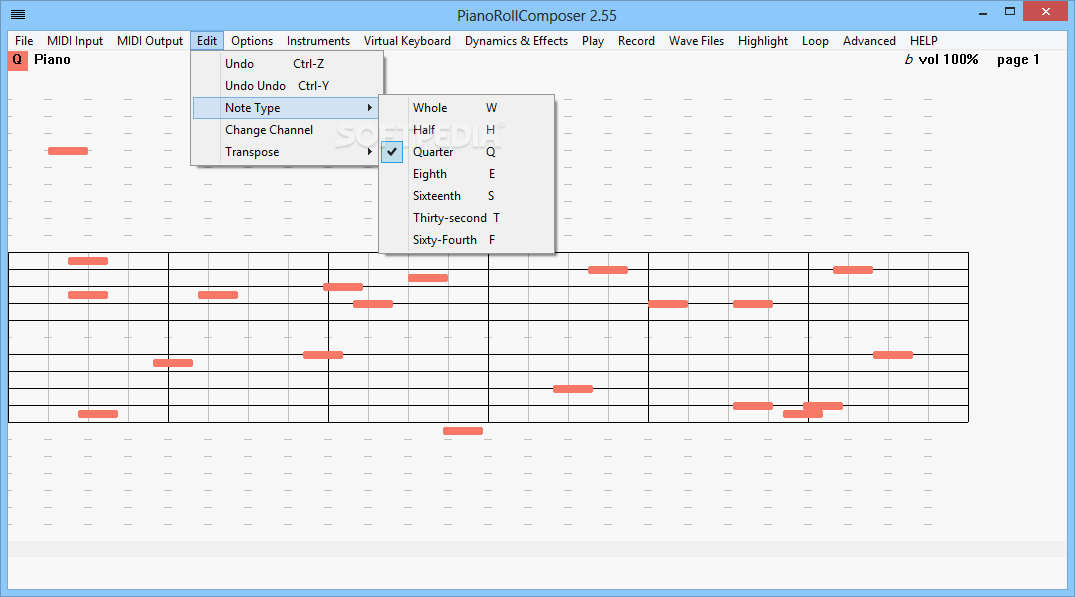Select Half note type
1075x597 pixels.
coord(466,130)
